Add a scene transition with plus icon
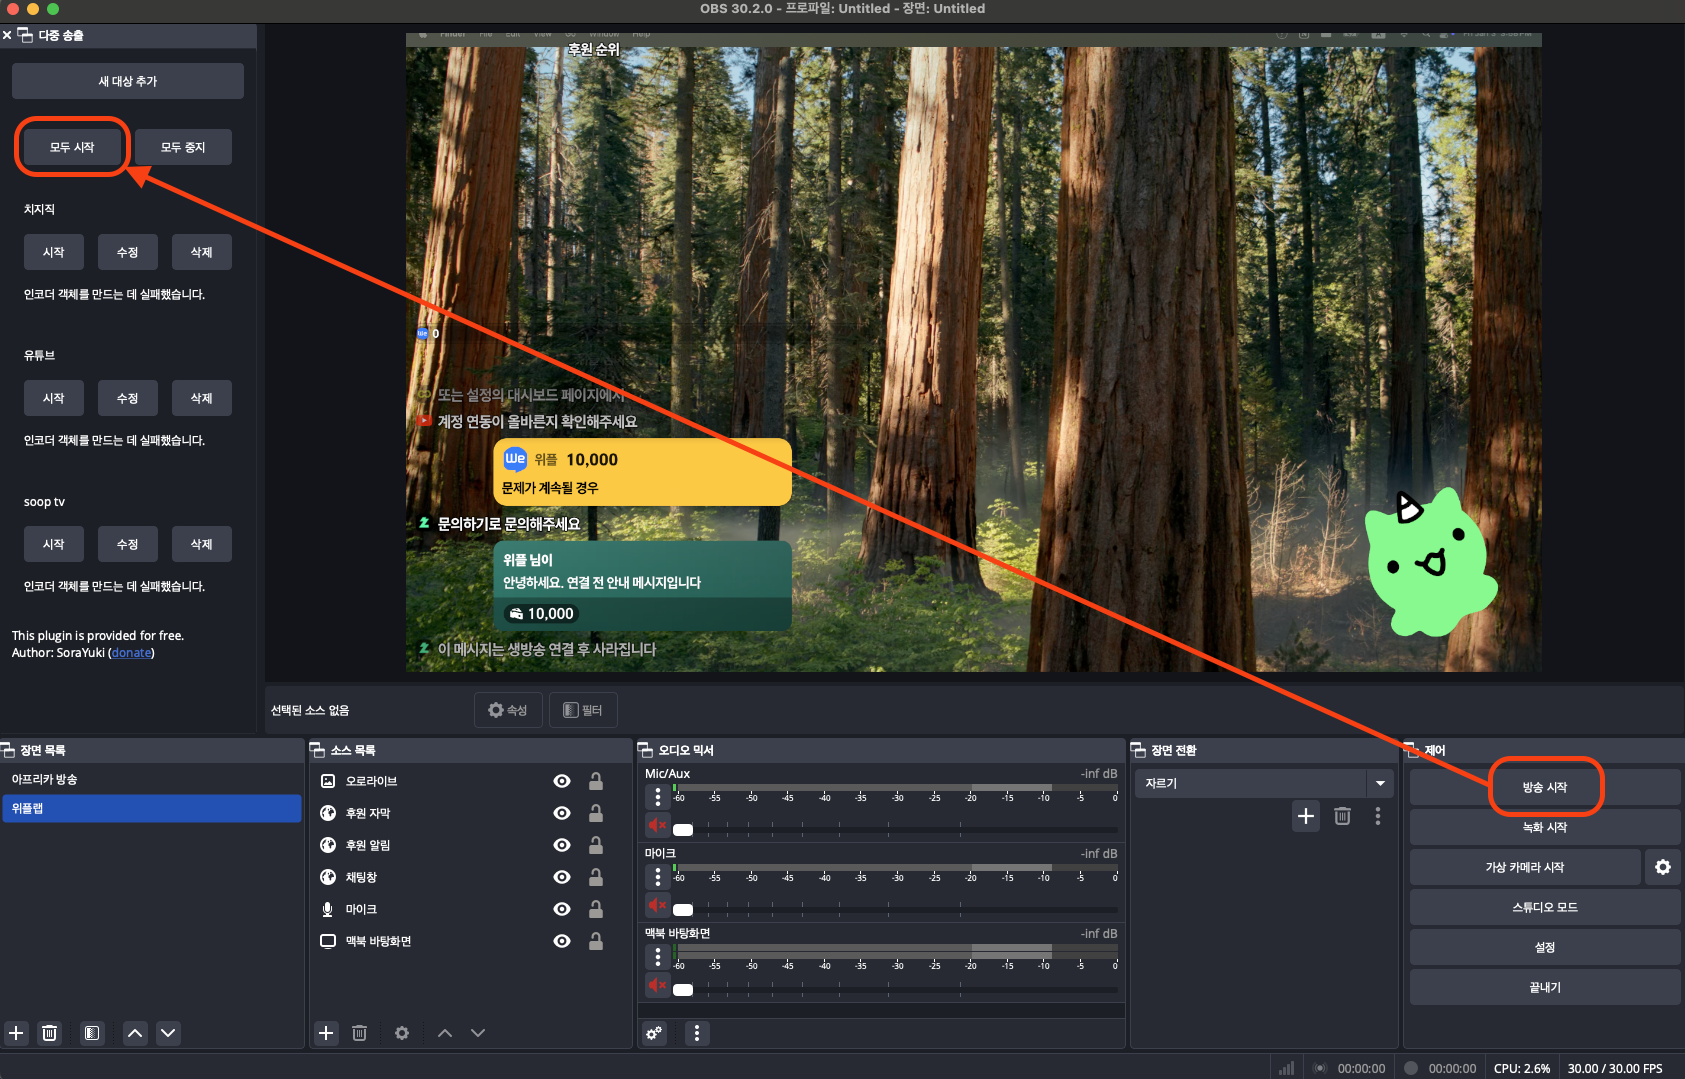 pyautogui.click(x=1306, y=816)
